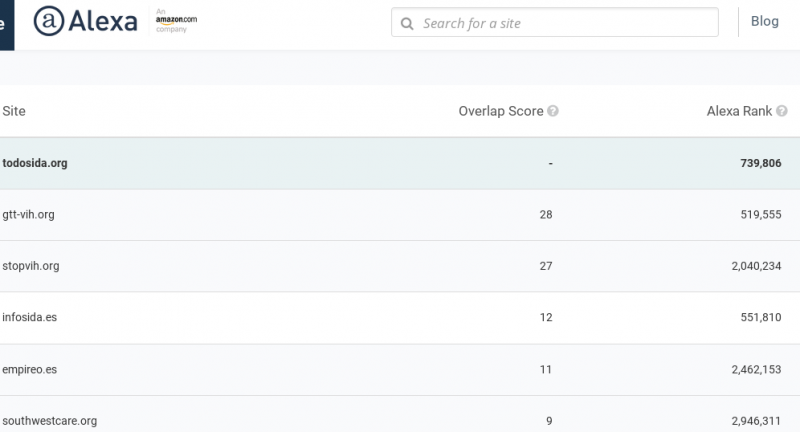
Task: Click the Overlap Score column header
Action: click(500, 111)
